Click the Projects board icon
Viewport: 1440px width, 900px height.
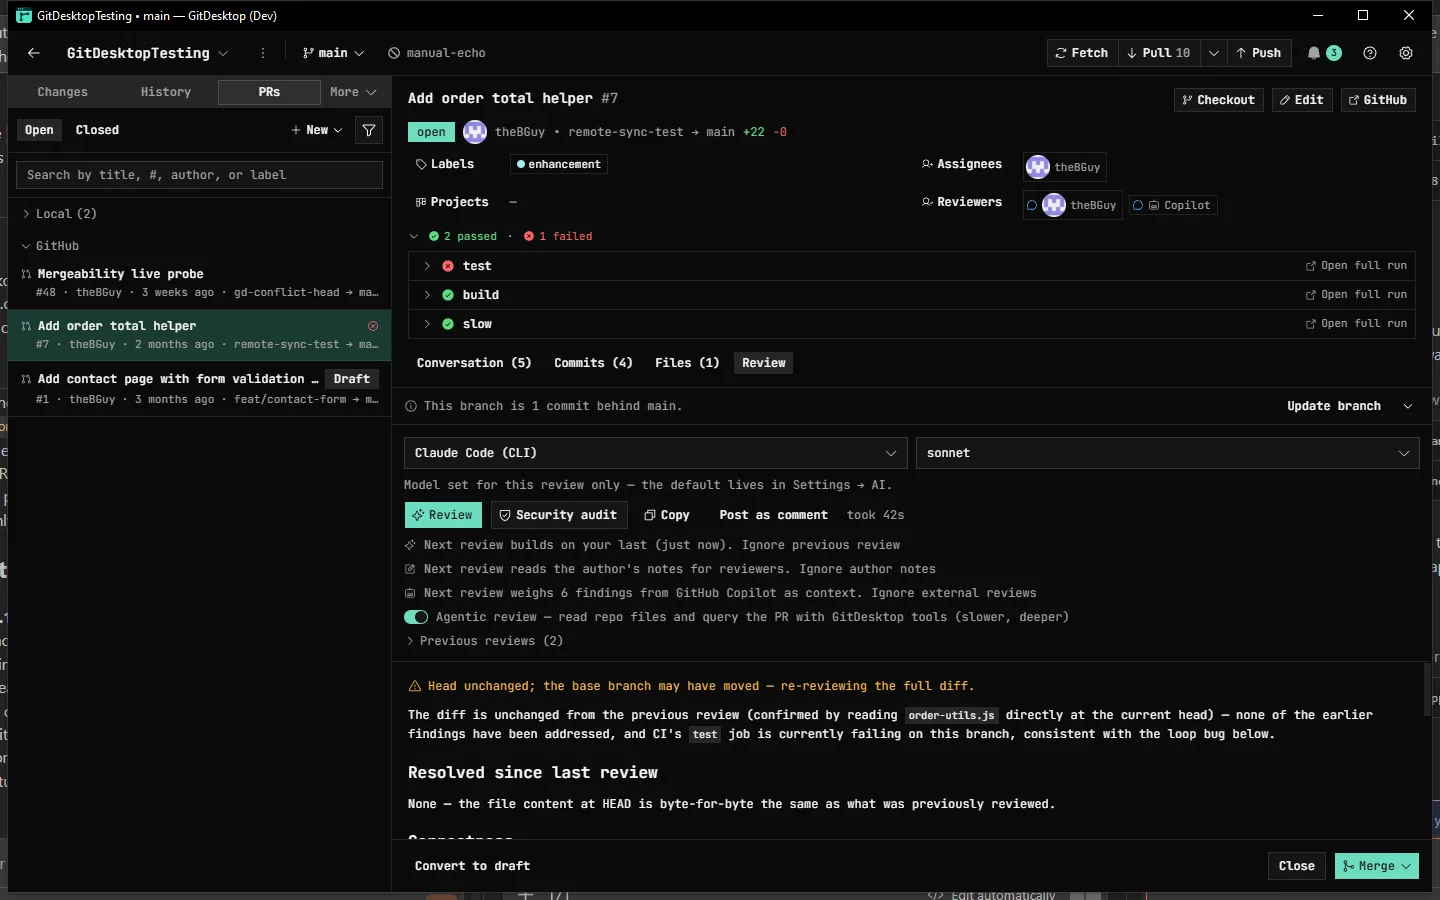coord(421,202)
